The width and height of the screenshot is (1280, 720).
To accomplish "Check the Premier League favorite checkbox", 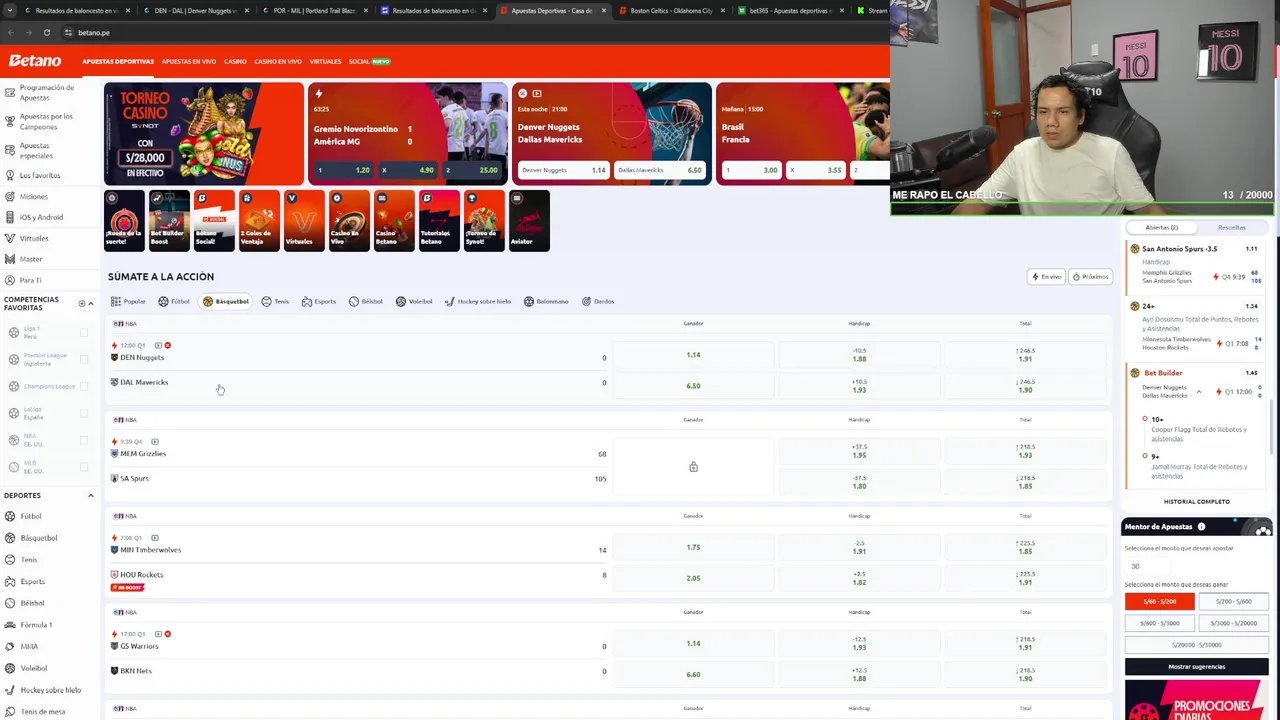I will coord(84,359).
